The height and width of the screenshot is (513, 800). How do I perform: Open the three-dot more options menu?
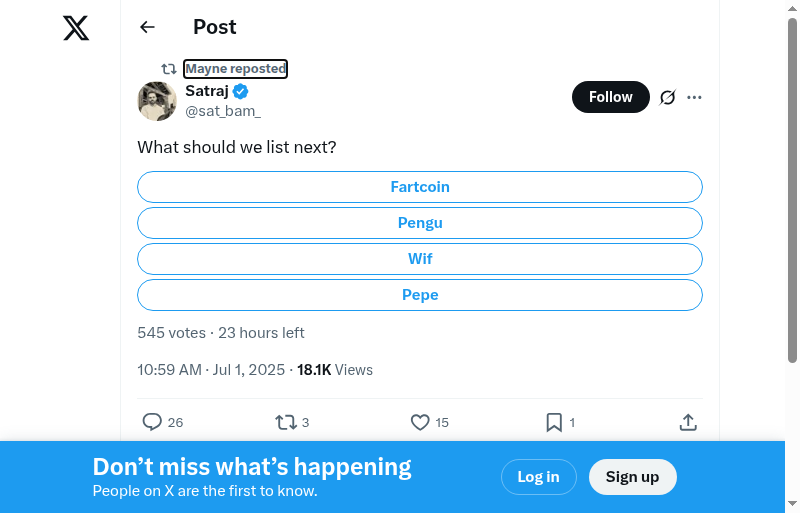pyautogui.click(x=695, y=97)
